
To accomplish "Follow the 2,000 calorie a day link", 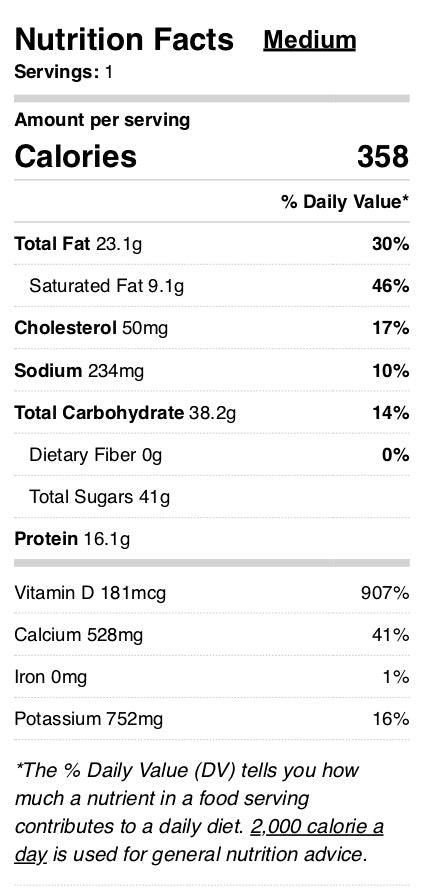I will click(x=199, y=839).
